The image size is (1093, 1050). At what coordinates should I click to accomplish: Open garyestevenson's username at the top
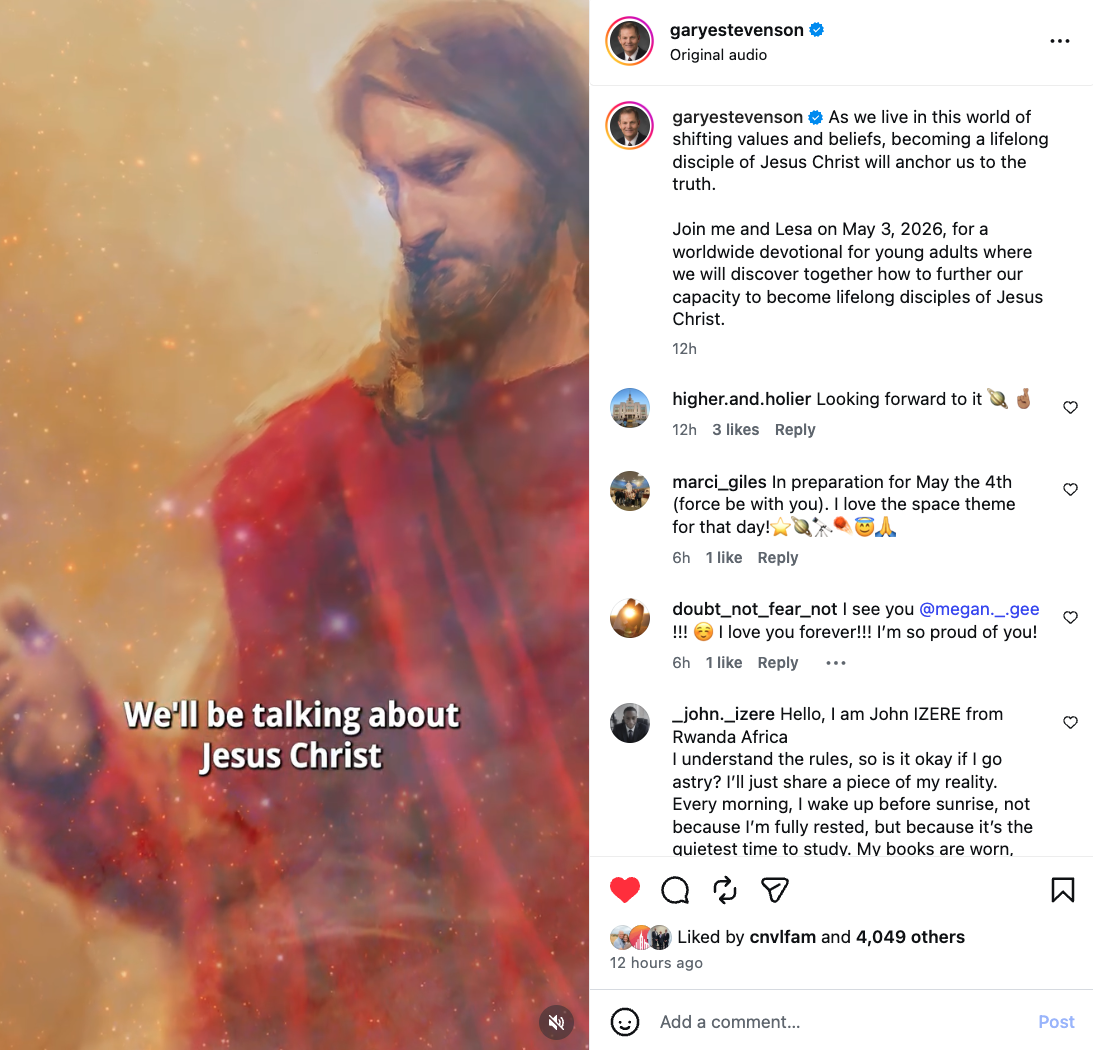click(x=738, y=30)
